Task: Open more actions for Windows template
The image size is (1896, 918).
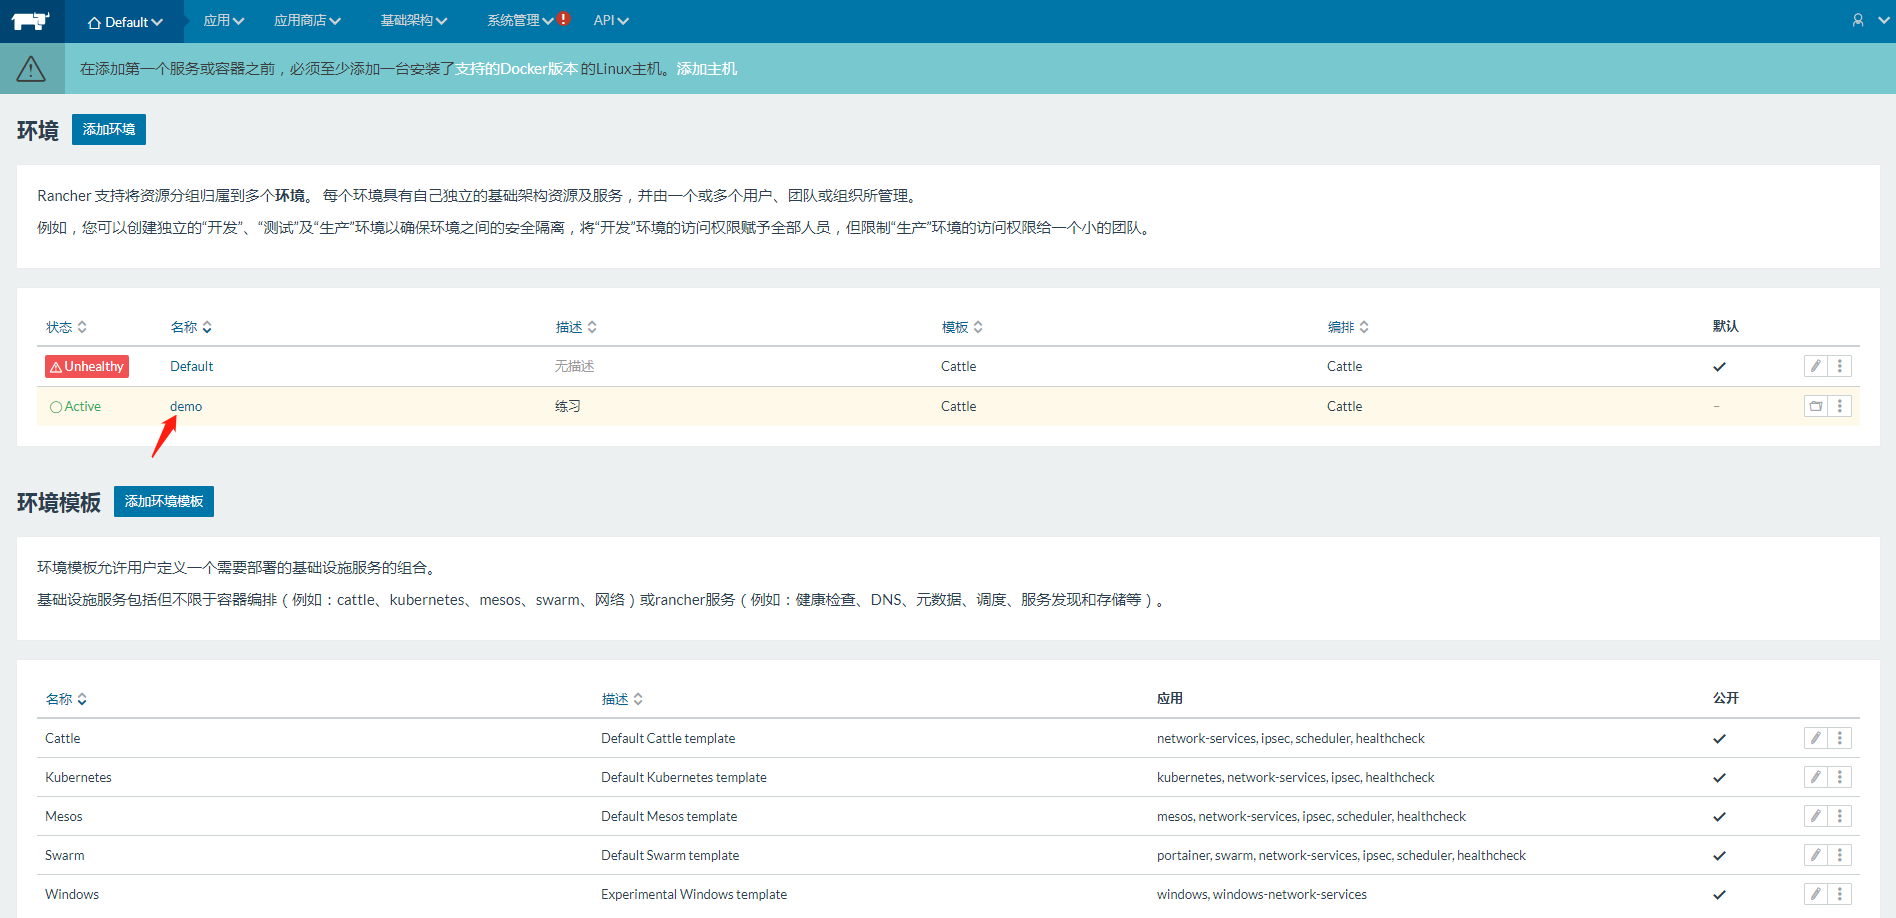Action: click(1840, 894)
